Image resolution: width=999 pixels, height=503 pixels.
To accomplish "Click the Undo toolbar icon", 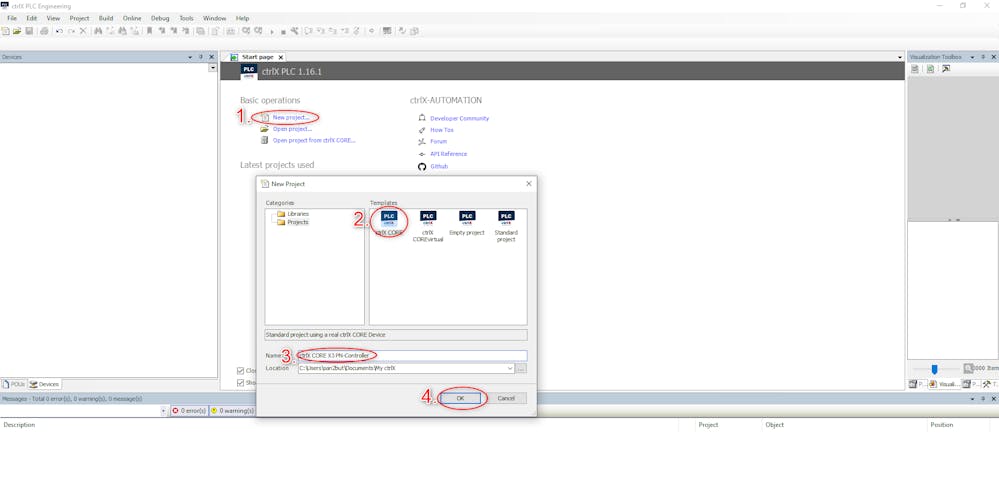I will coord(59,31).
